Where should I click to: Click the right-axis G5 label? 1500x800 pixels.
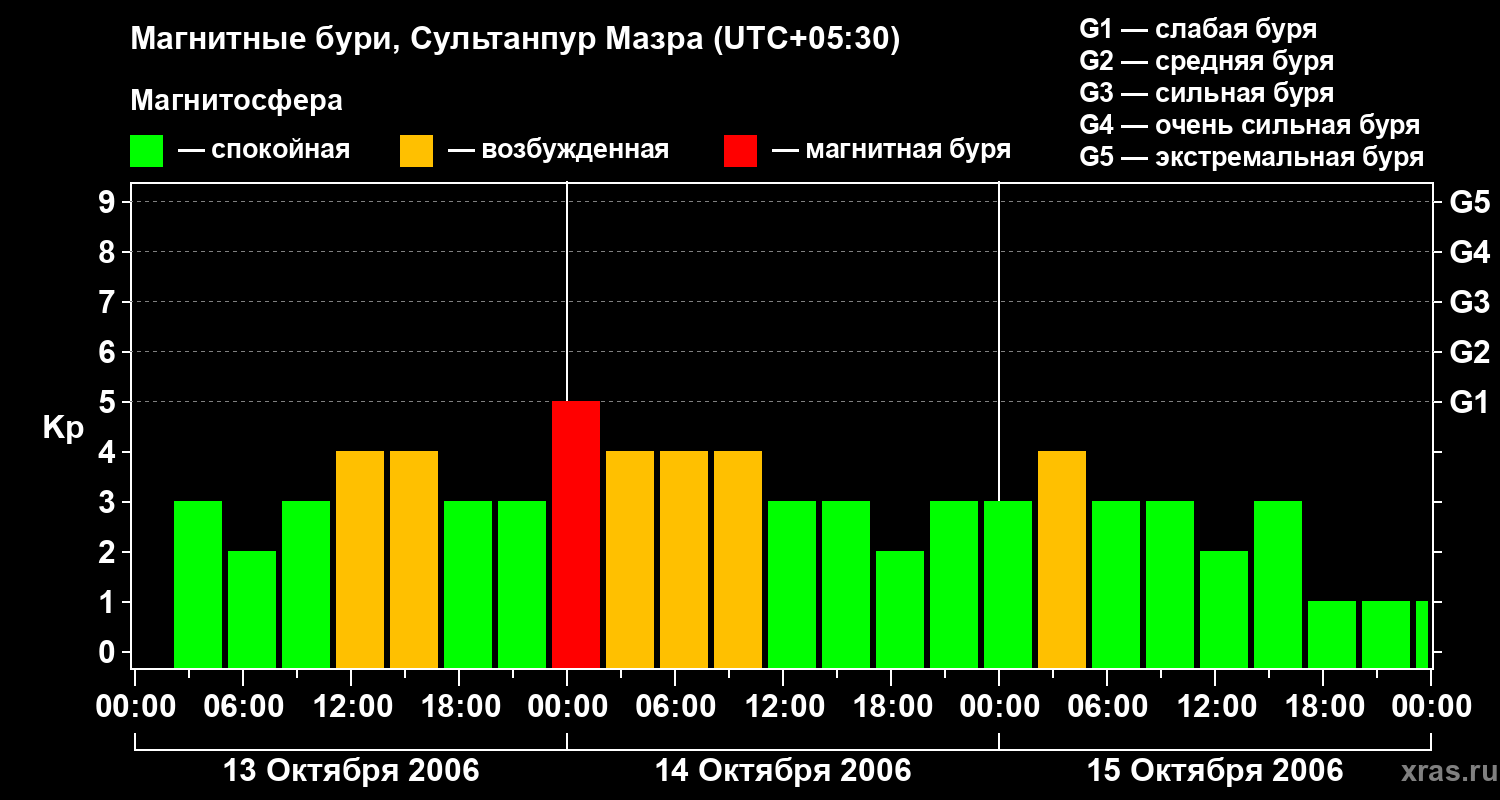[1470, 203]
